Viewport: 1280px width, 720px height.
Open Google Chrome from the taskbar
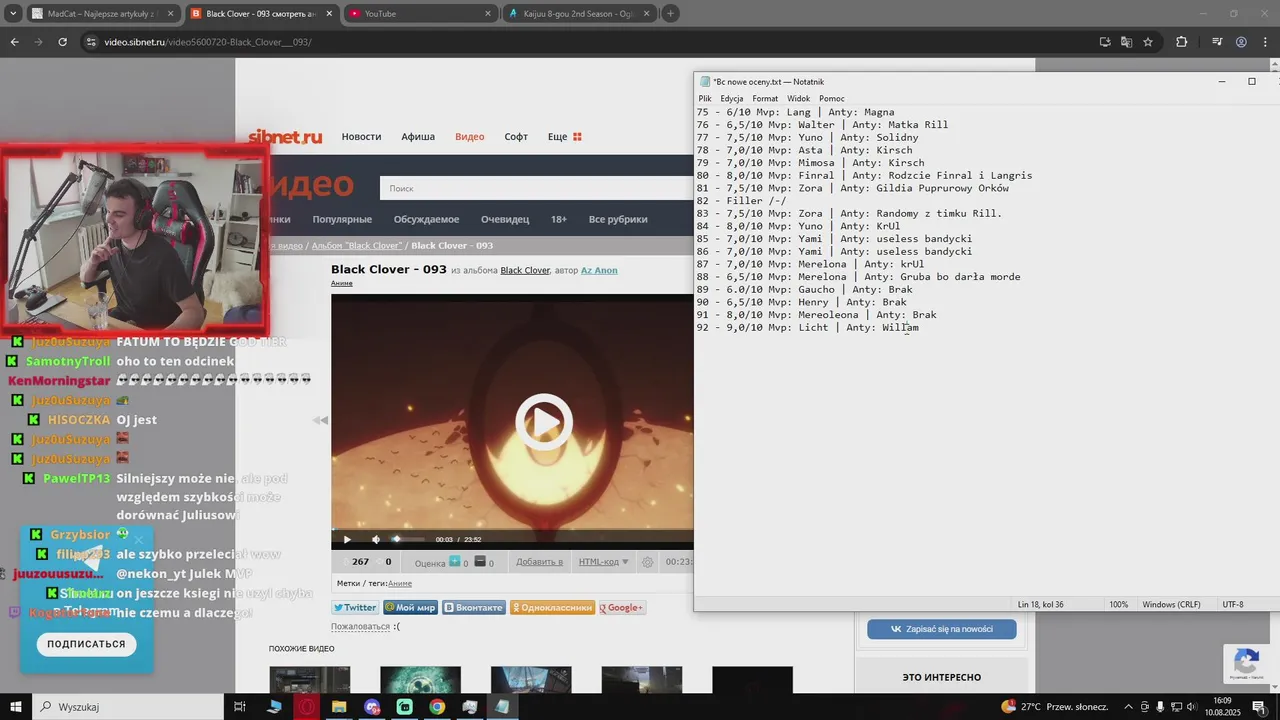point(437,706)
